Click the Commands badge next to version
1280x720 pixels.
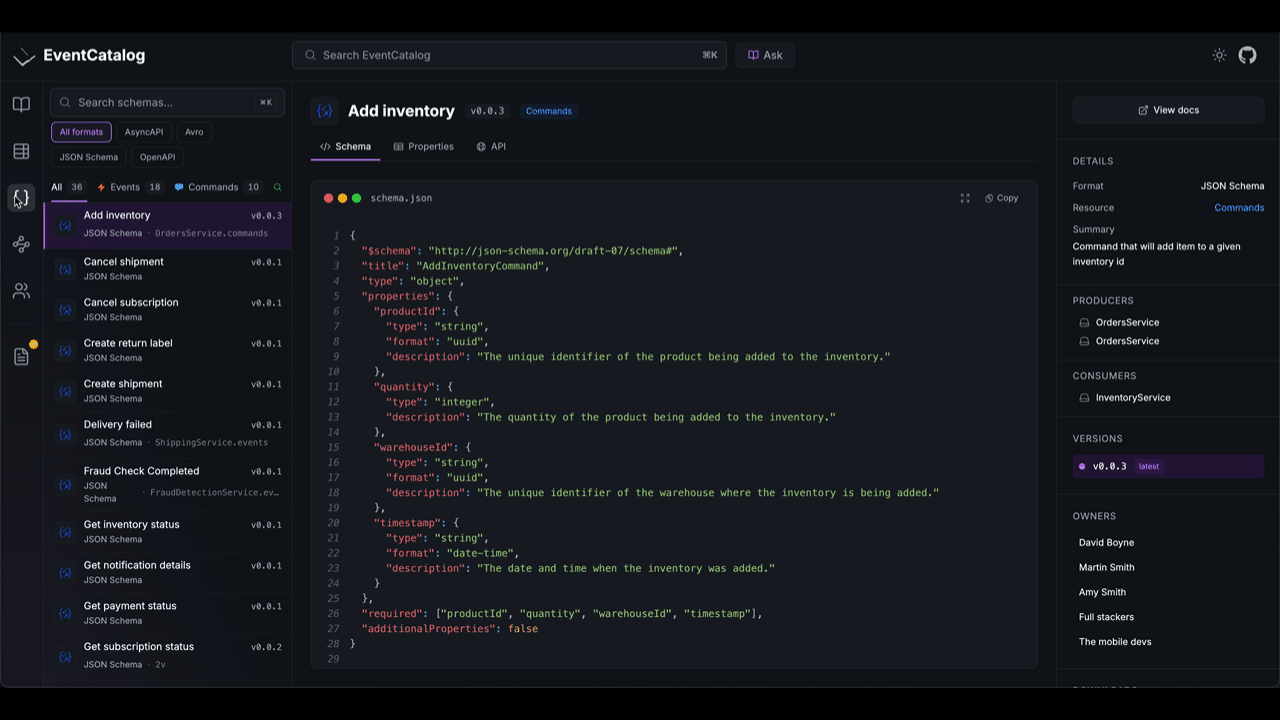(549, 111)
